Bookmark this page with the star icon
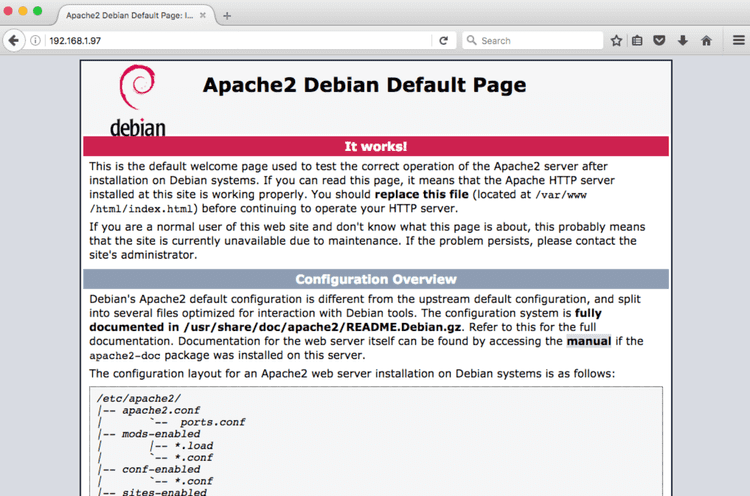Image resolution: width=750 pixels, height=496 pixels. [616, 41]
